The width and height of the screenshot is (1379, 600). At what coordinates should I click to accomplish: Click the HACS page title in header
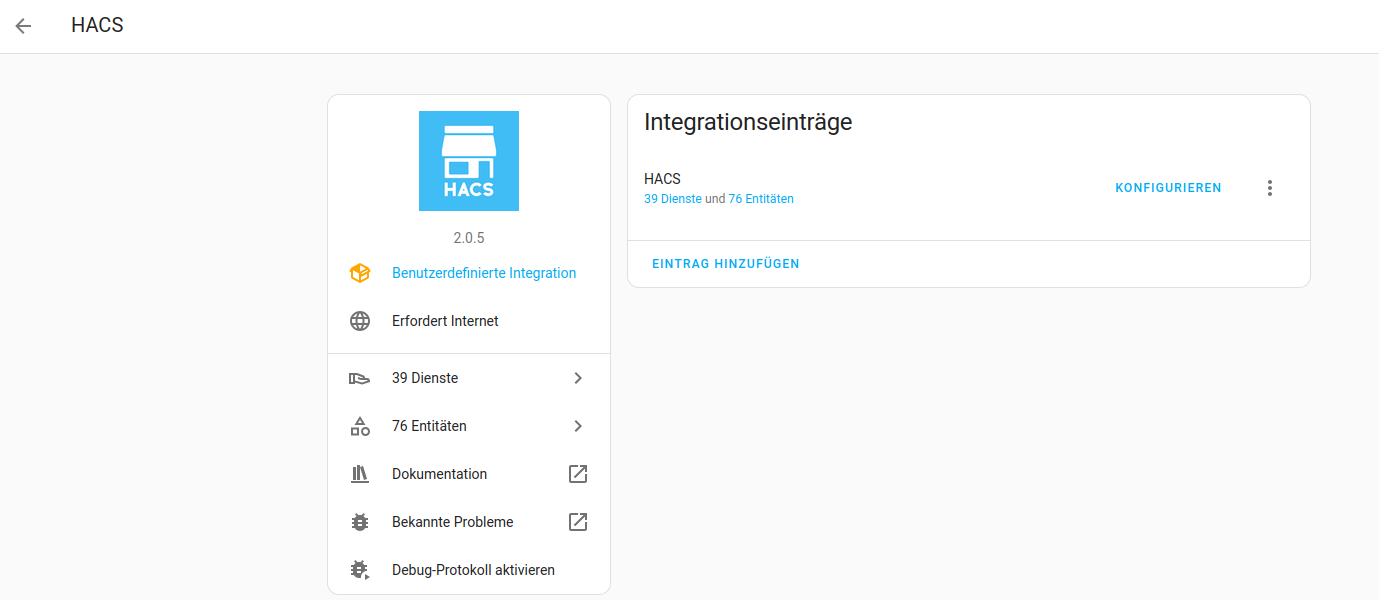click(x=97, y=25)
